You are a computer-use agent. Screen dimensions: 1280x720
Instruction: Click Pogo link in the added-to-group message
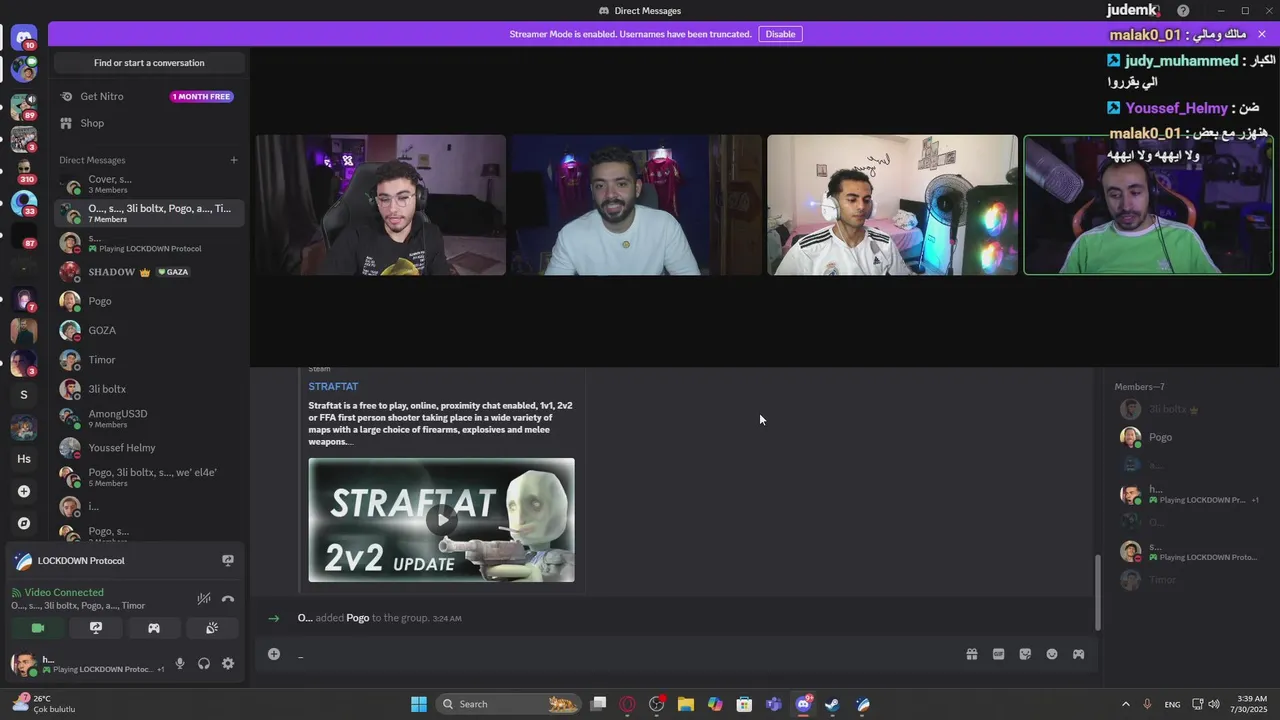point(358,618)
